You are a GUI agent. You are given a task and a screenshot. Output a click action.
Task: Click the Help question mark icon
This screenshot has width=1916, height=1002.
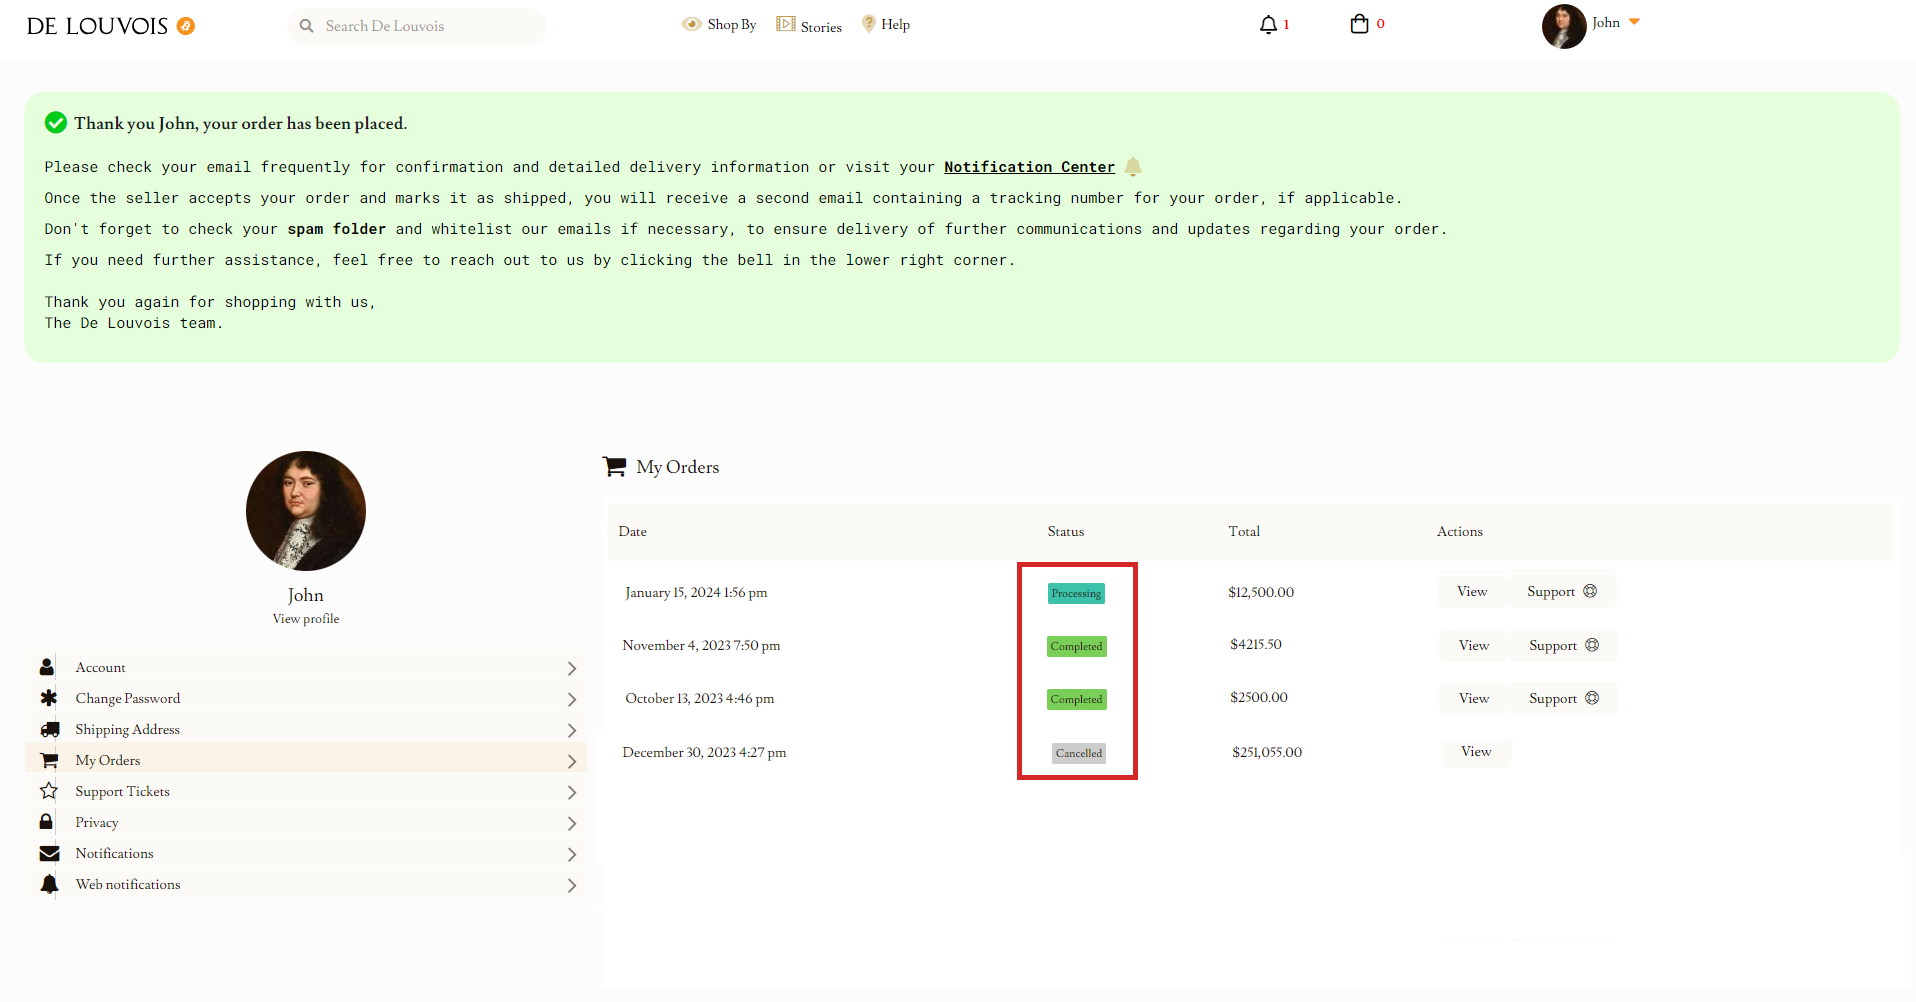click(x=868, y=24)
